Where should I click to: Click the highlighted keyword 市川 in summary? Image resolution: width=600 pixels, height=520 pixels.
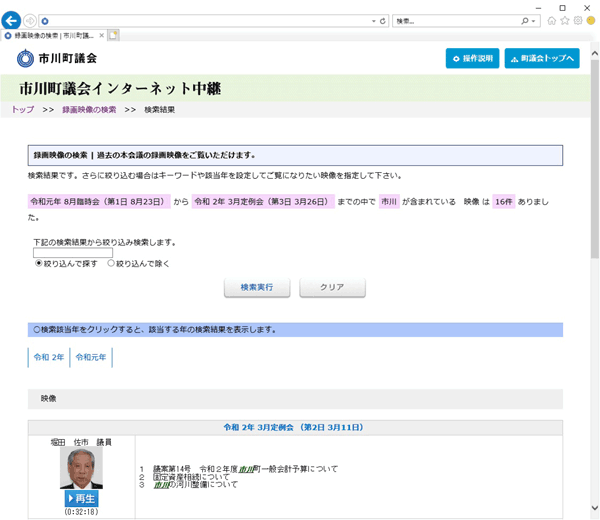pos(389,202)
